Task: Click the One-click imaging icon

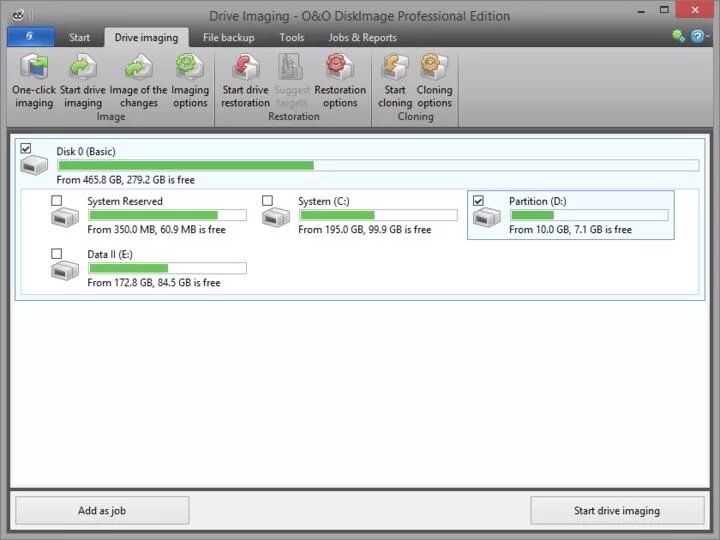Action: click(34, 68)
